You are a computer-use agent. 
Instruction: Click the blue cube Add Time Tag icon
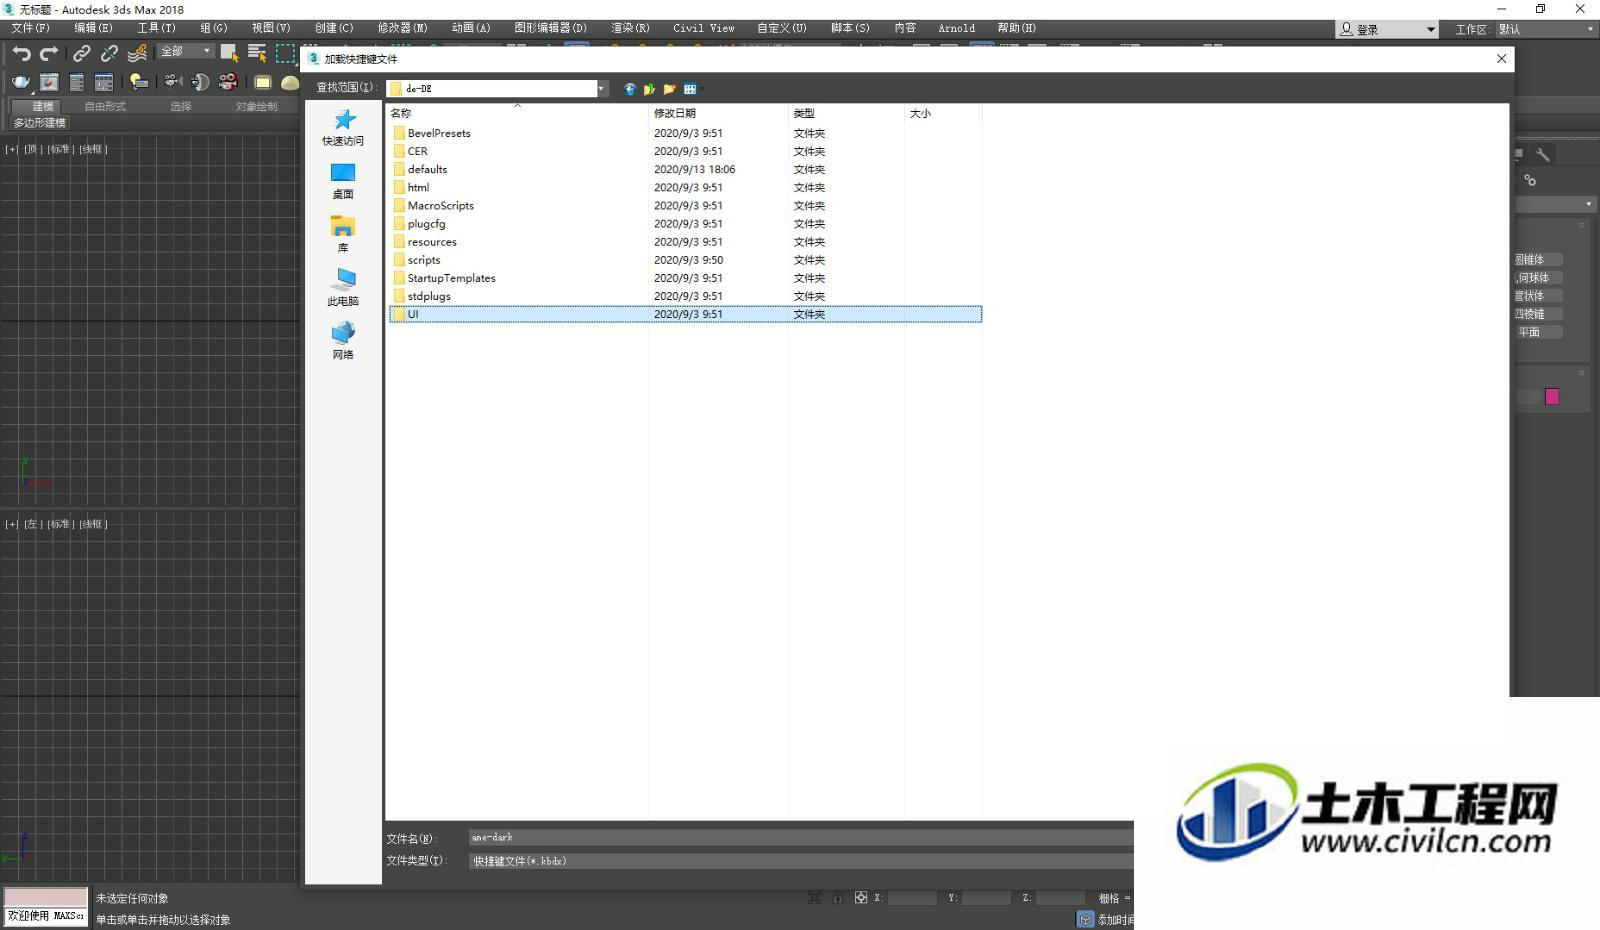(1086, 920)
